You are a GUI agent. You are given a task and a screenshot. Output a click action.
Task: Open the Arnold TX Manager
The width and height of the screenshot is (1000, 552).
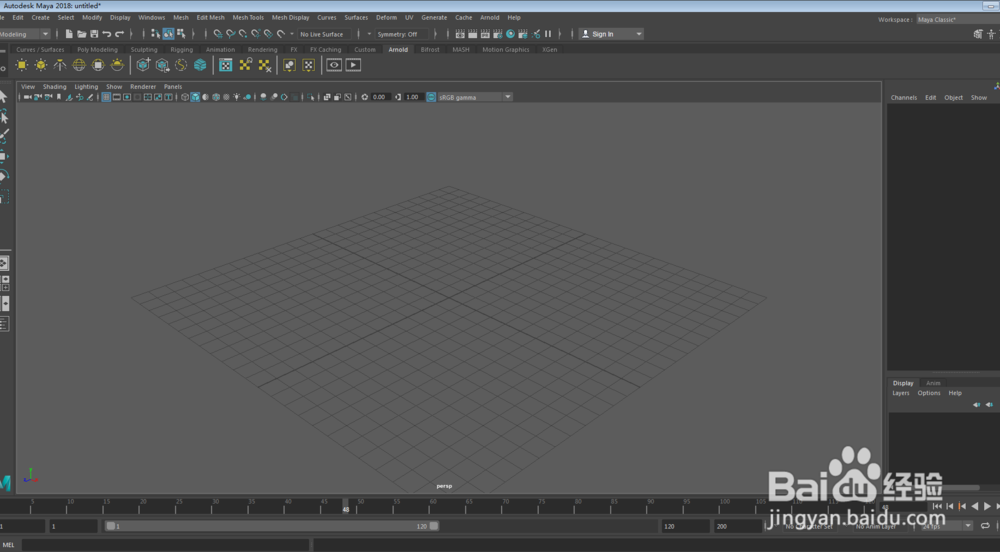pyautogui.click(x=226, y=65)
